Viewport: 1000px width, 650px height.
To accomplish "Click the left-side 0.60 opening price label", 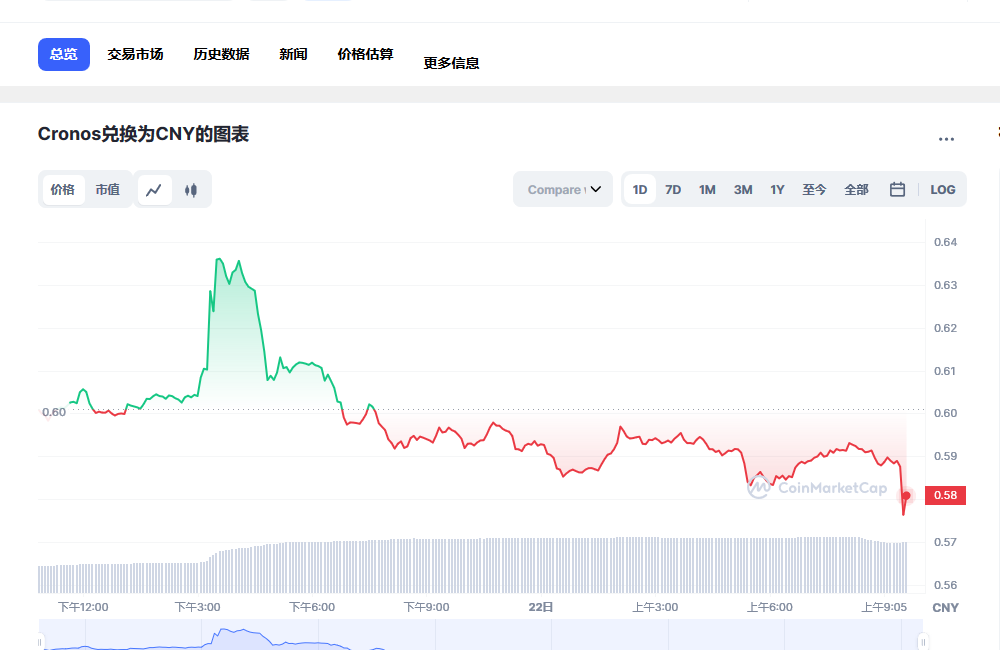I will coord(54,413).
